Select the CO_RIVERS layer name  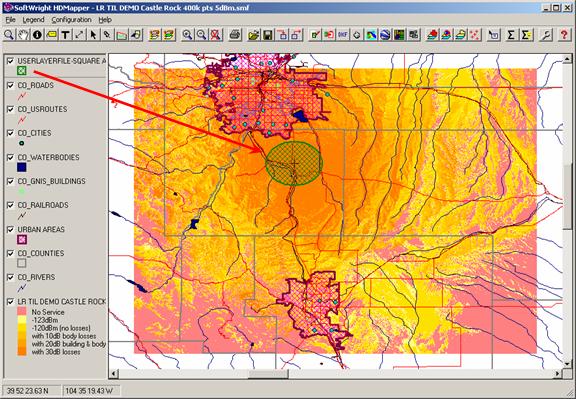pyautogui.click(x=36, y=277)
